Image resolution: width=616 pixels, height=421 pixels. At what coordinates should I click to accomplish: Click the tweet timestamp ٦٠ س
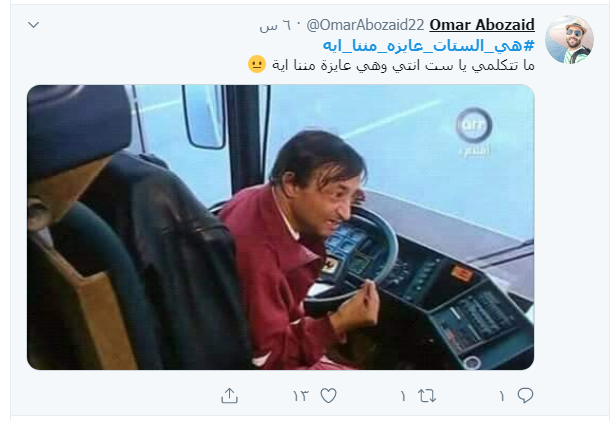pyautogui.click(x=276, y=26)
